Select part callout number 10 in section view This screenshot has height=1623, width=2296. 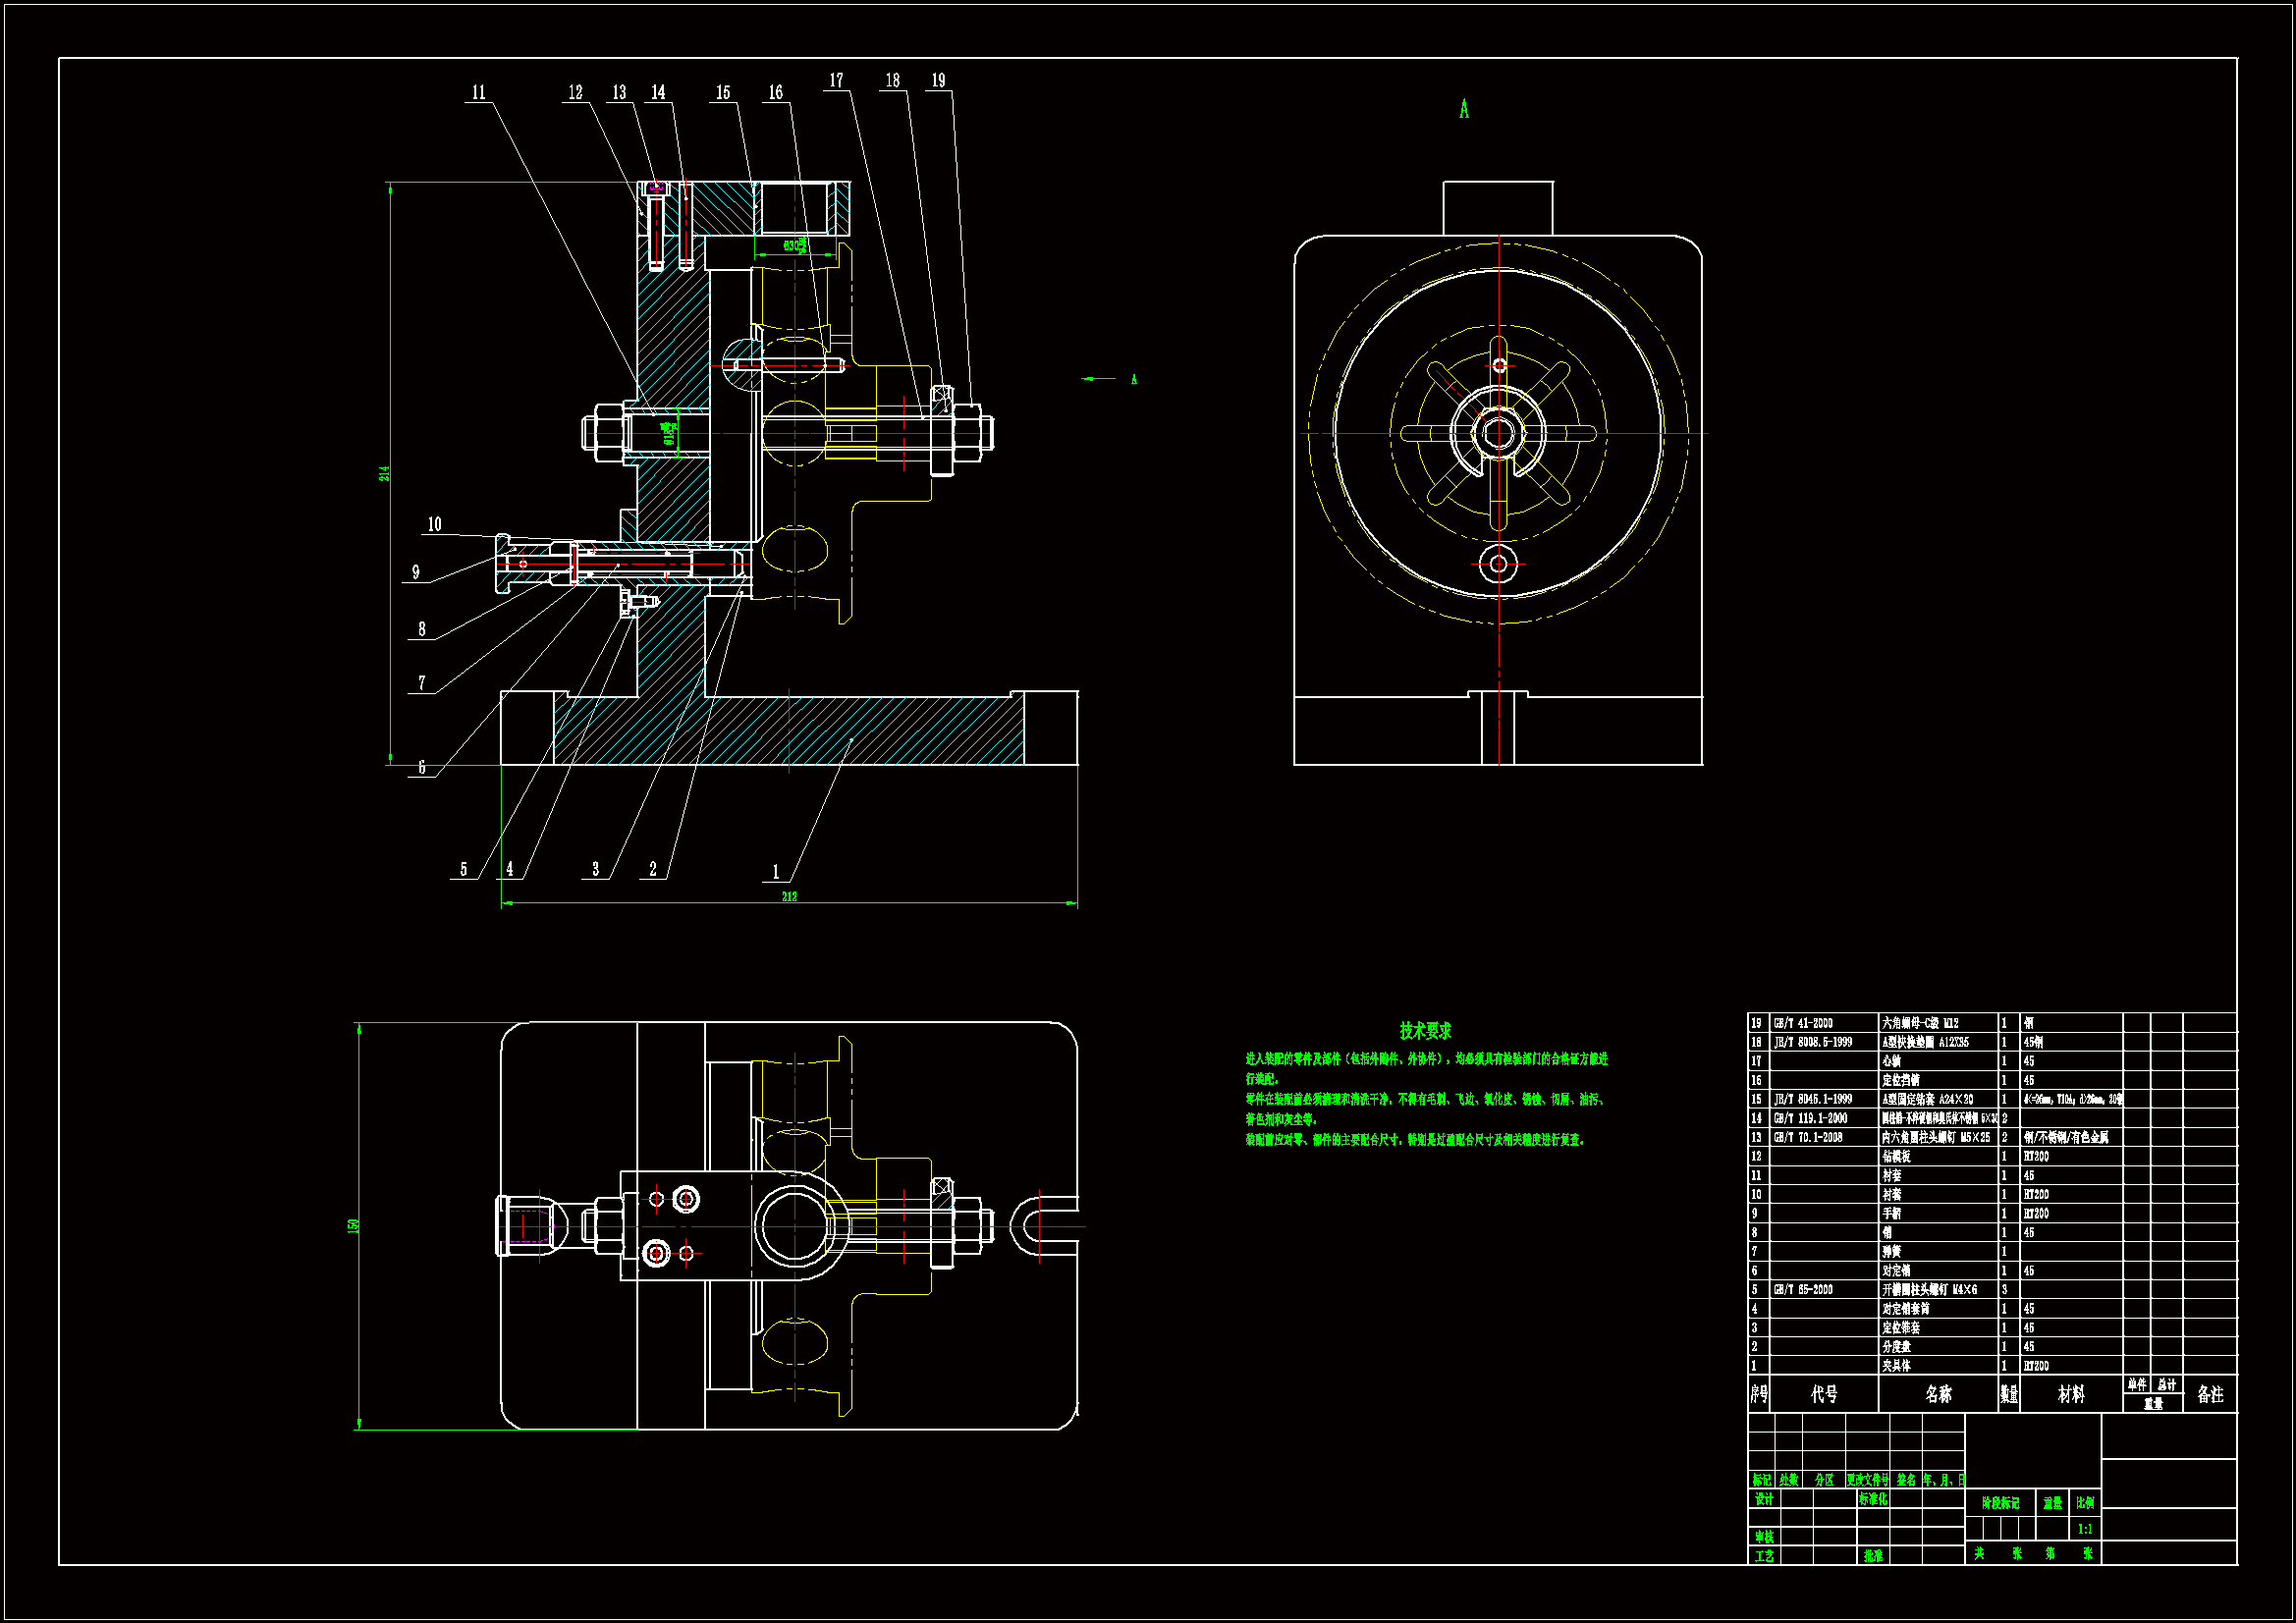[434, 524]
